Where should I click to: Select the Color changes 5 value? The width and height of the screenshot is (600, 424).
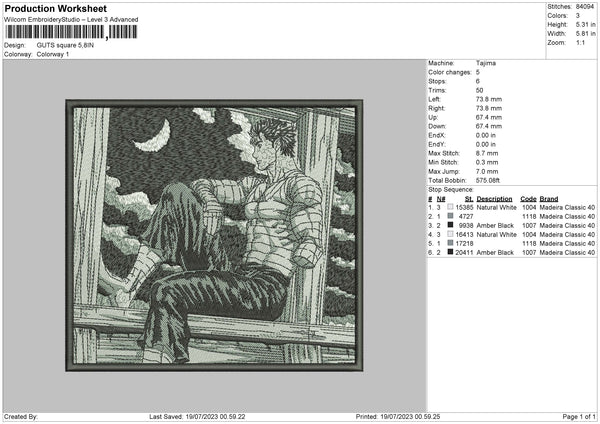[478, 72]
